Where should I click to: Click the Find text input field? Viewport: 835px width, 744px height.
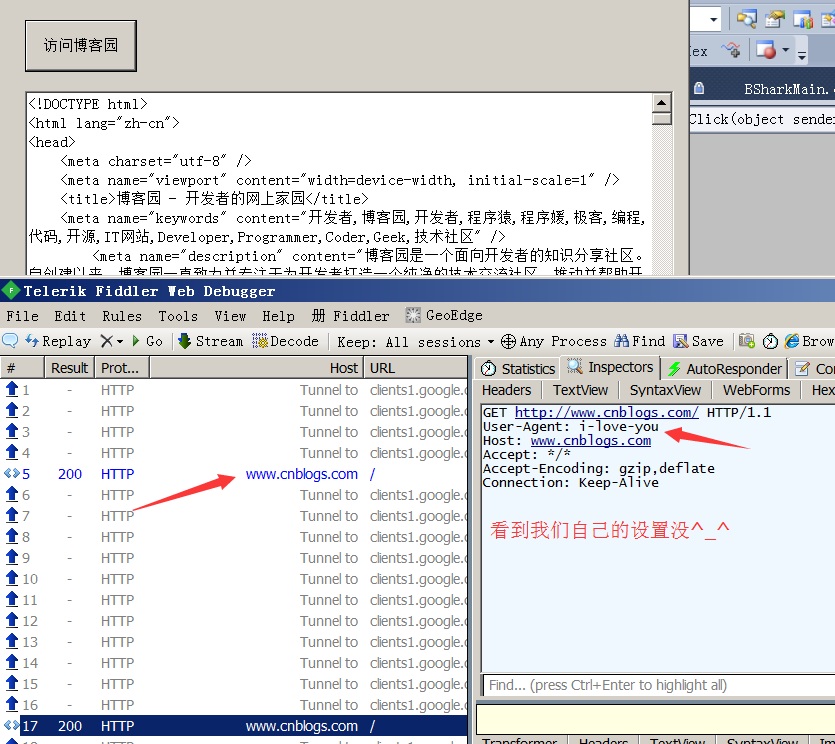[659, 685]
